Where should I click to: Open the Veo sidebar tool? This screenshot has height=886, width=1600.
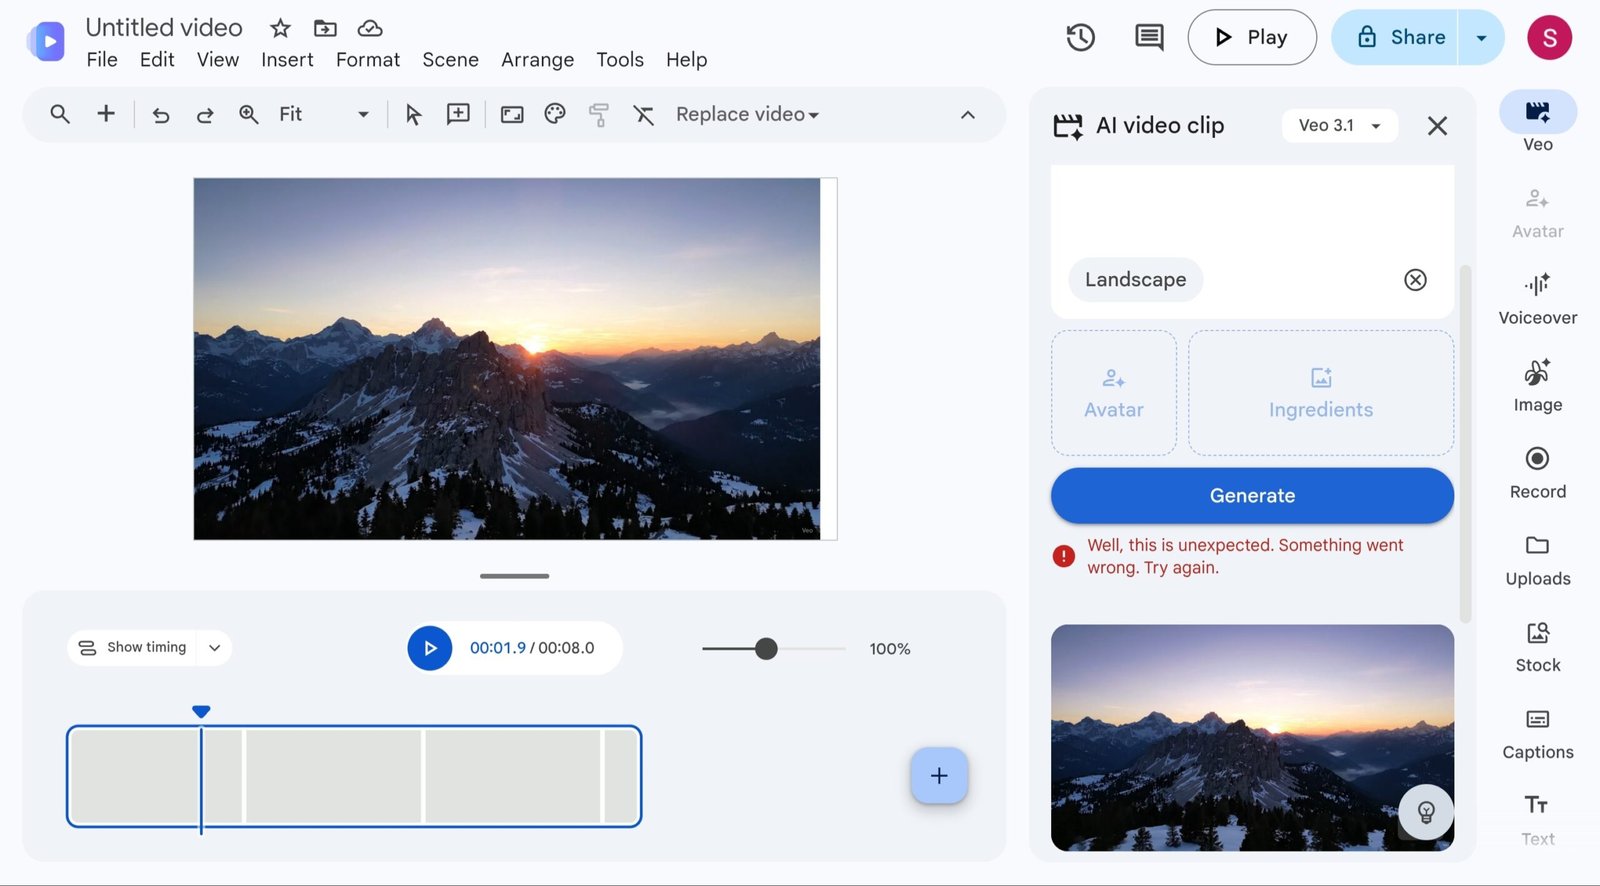tap(1538, 122)
